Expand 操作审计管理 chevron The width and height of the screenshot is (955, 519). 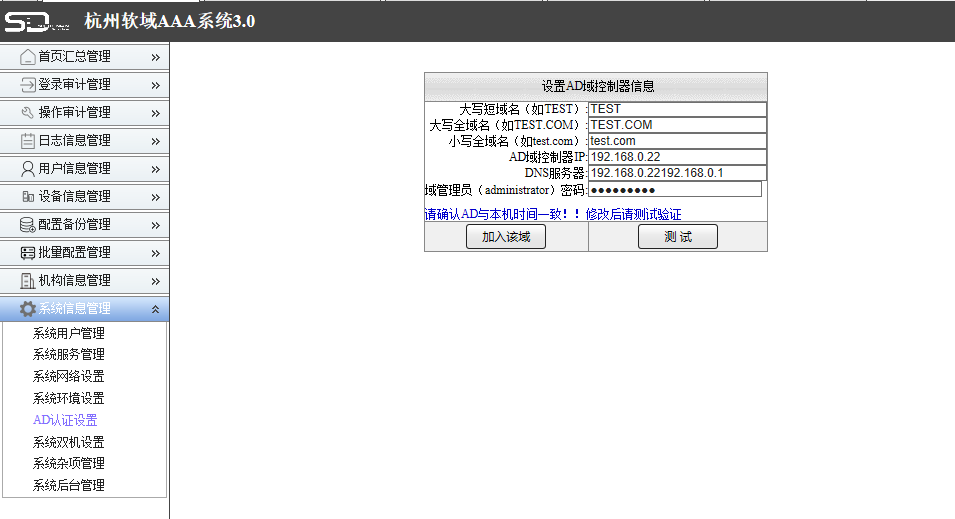tap(155, 113)
